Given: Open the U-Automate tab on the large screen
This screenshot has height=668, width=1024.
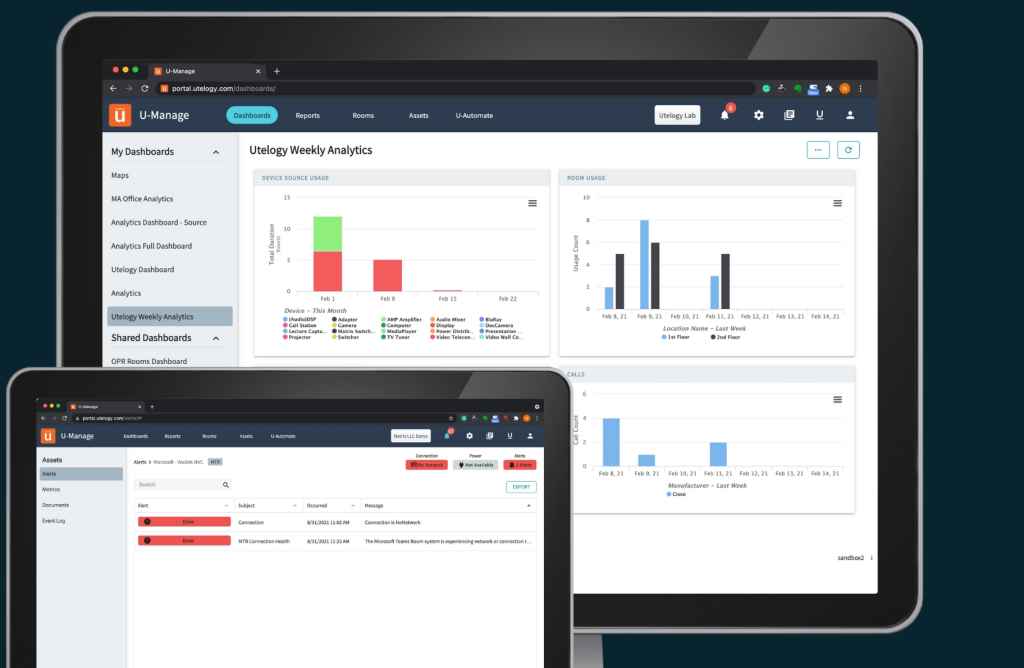Looking at the screenshot, I should tap(474, 116).
